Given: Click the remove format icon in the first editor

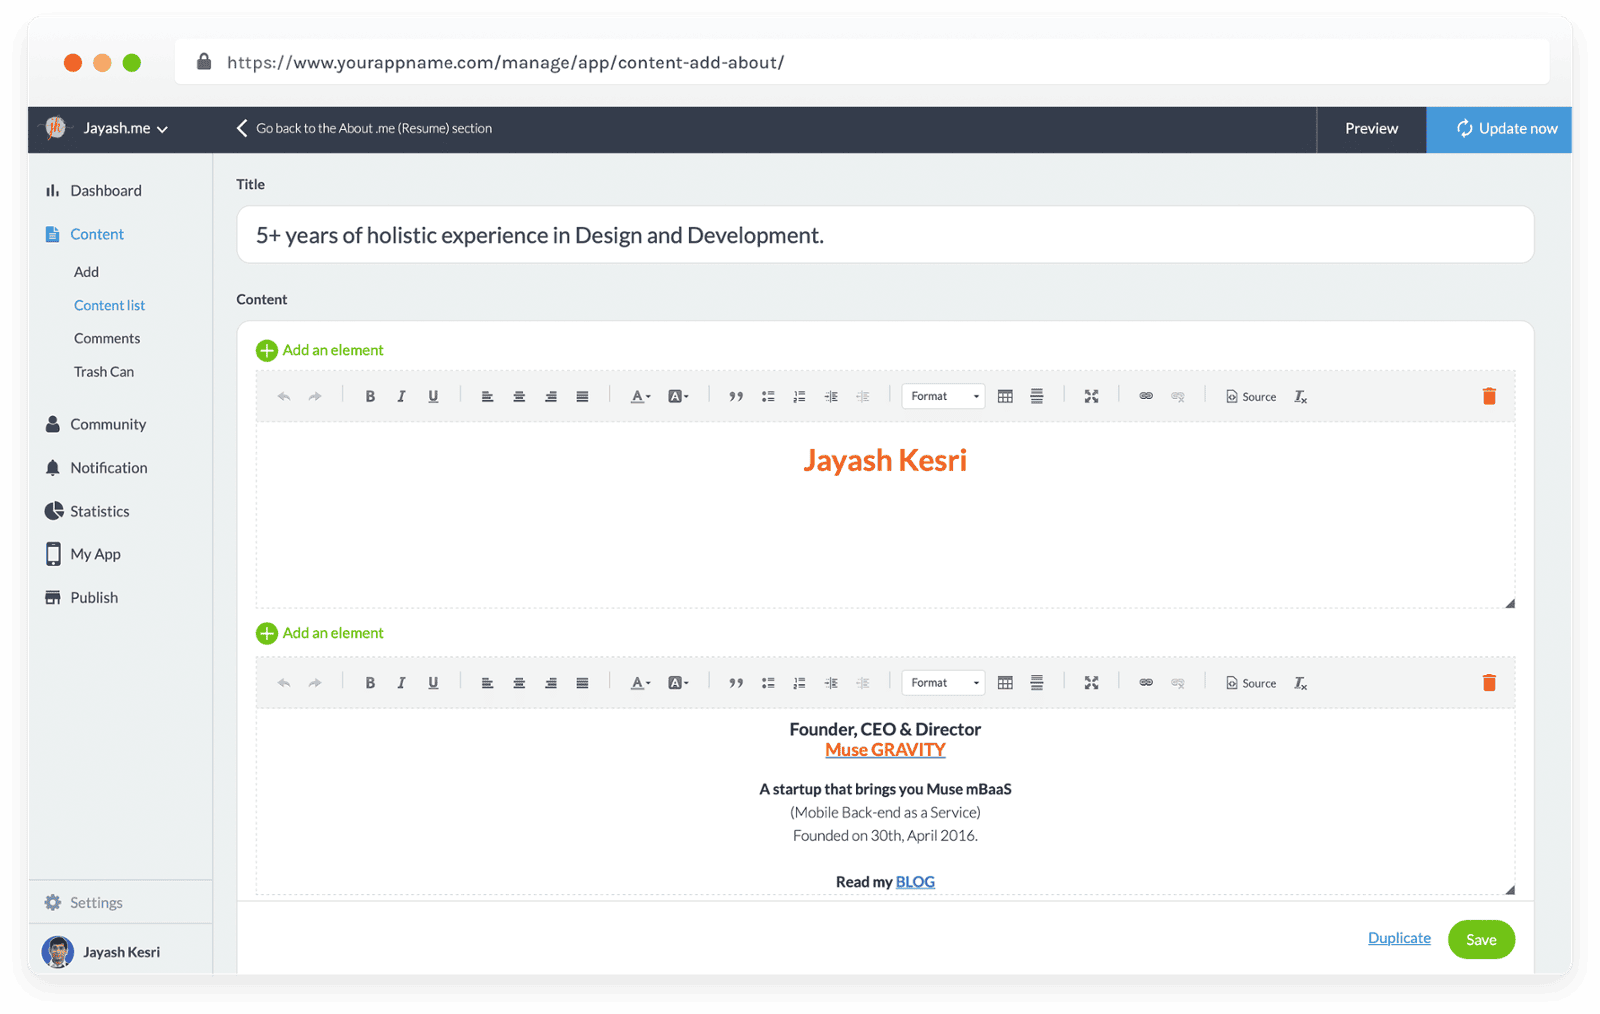Looking at the screenshot, I should pos(1300,397).
